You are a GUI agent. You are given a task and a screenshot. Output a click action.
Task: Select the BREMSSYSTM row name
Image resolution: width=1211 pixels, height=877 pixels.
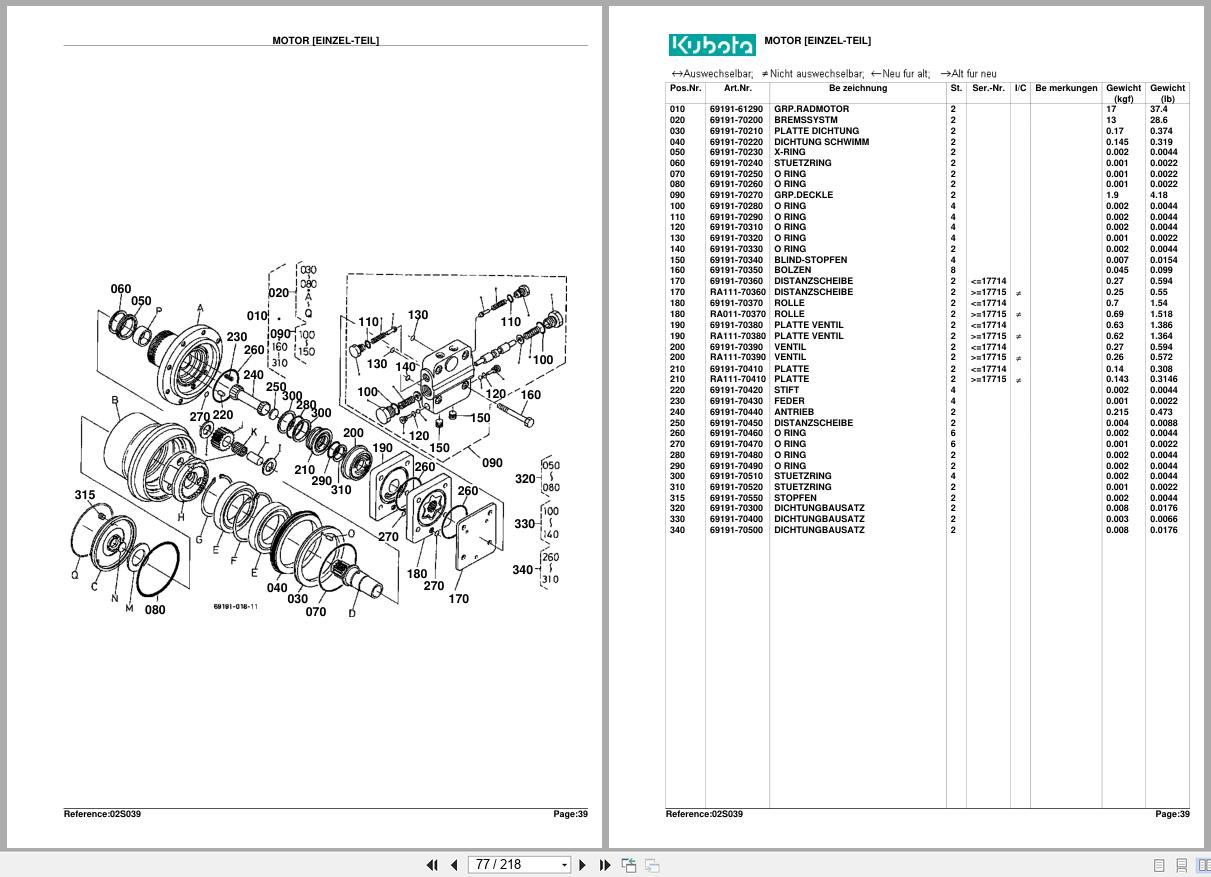[x=806, y=120]
